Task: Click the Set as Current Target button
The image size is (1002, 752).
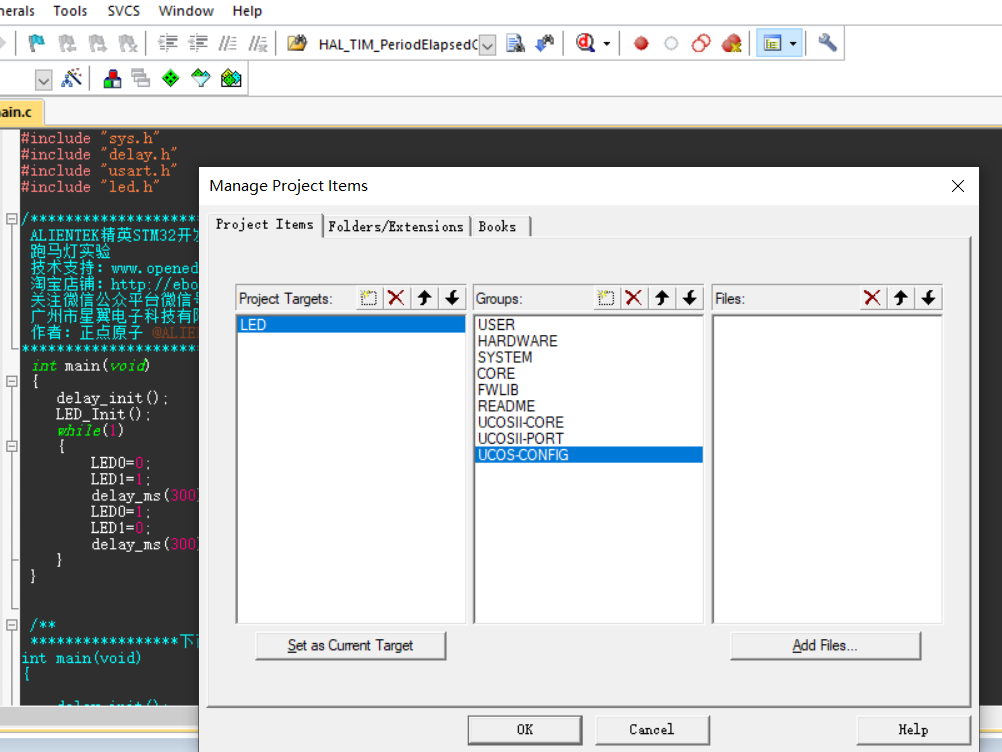Action: (350, 645)
